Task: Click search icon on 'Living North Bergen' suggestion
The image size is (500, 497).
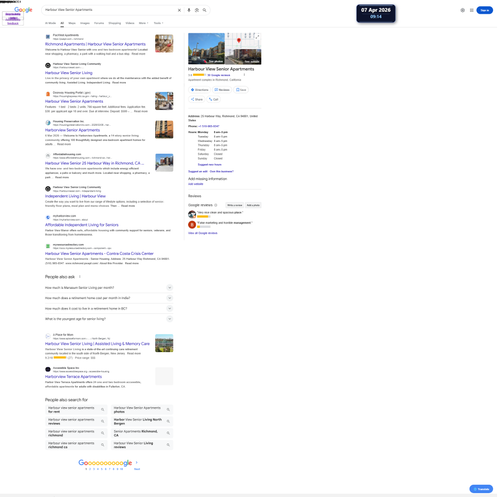Action: (x=168, y=421)
